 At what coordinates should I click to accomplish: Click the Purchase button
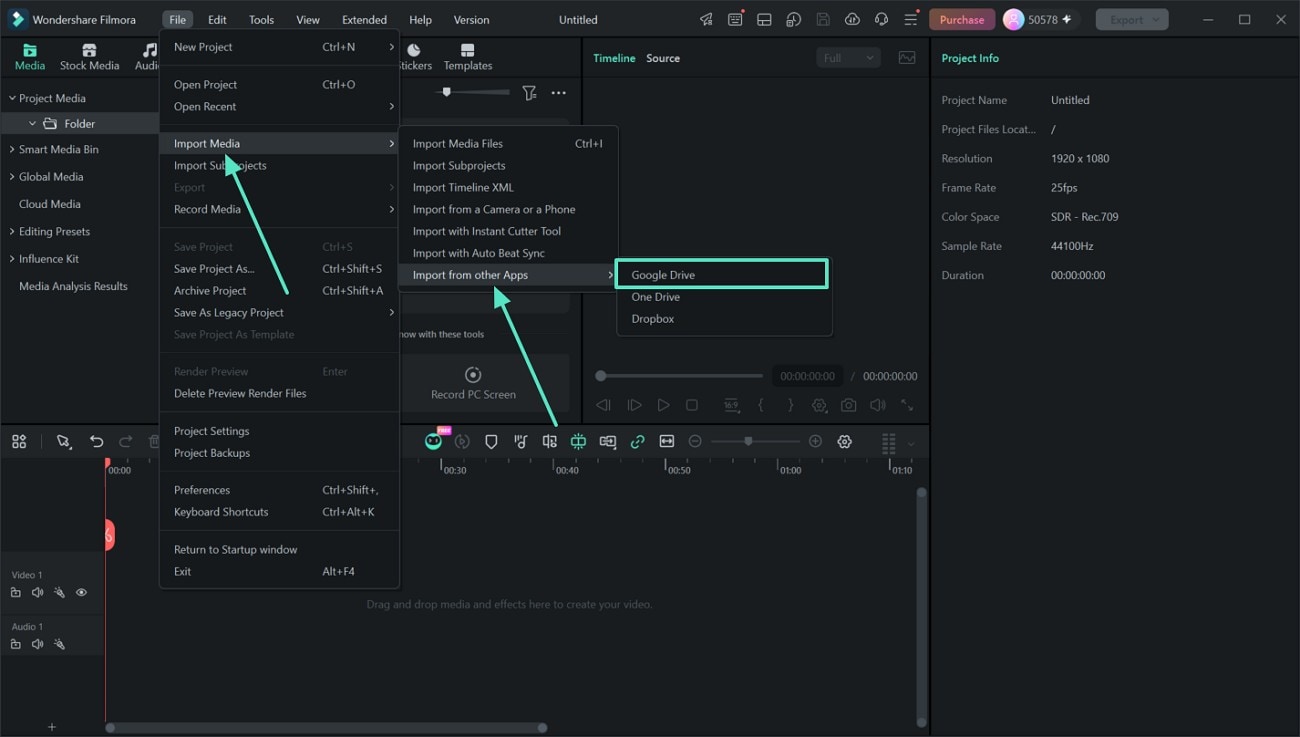coord(962,19)
